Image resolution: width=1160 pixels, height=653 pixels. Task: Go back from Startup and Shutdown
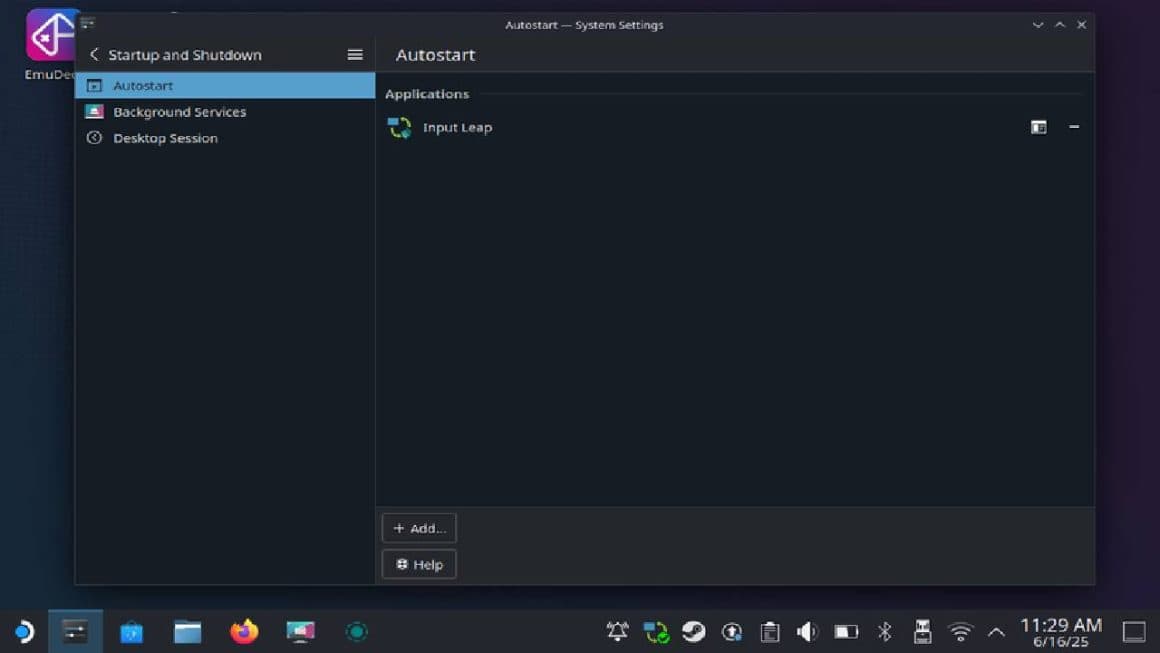94,55
